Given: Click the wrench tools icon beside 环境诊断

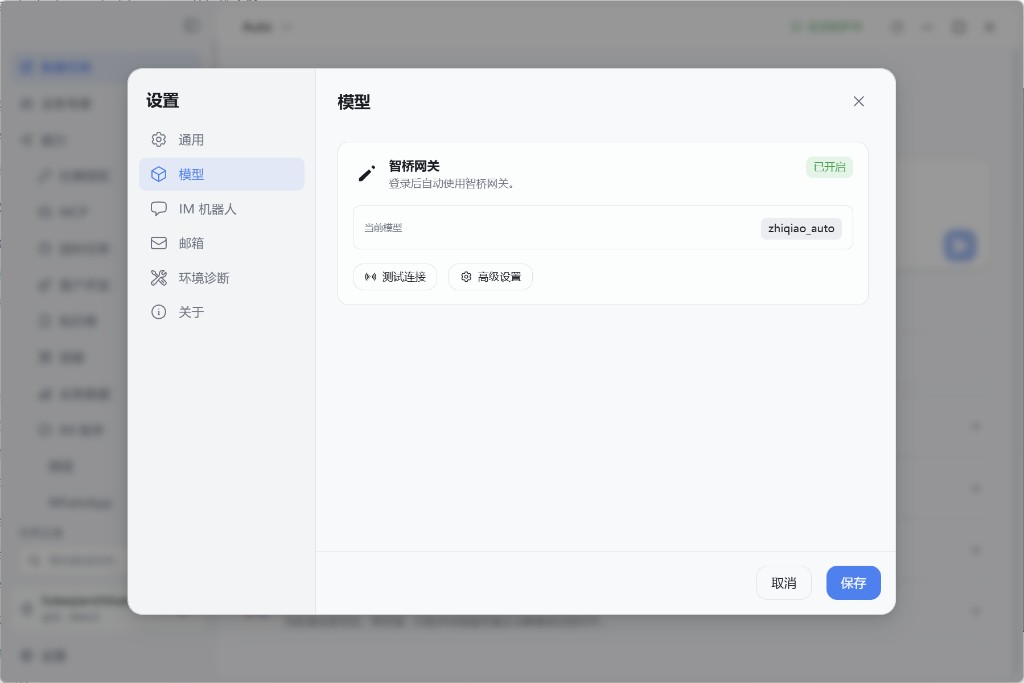Looking at the screenshot, I should pos(159,278).
